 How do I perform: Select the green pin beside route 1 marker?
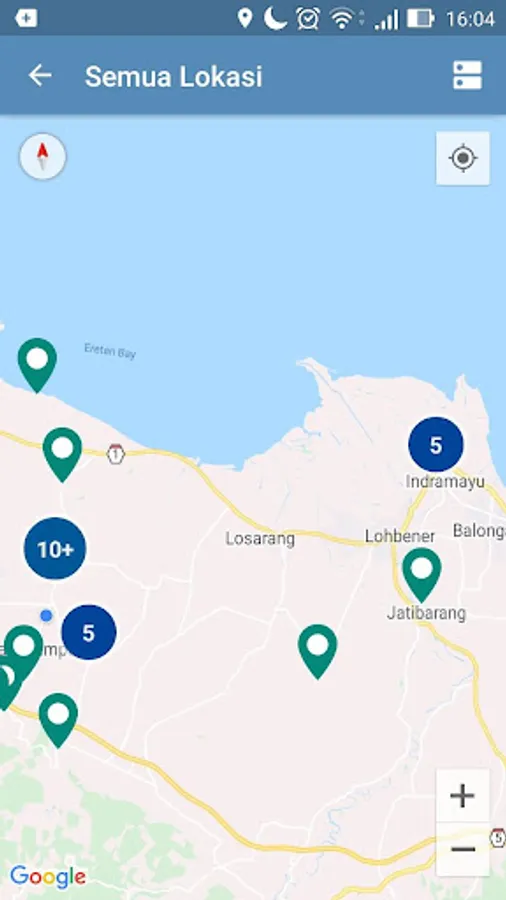63,455
